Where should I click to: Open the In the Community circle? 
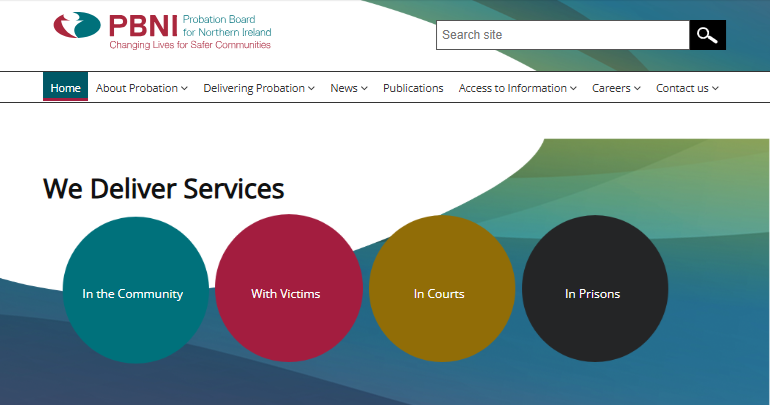[136, 290]
